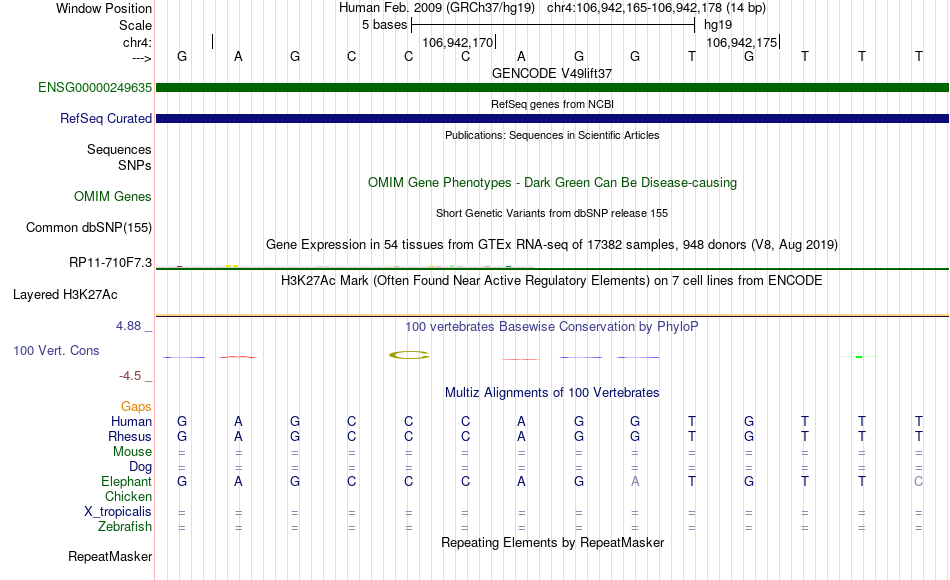Image resolution: width=950 pixels, height=580 pixels.
Task: Click the OMIM Gene Phenotypes track title
Action: [x=552, y=182]
